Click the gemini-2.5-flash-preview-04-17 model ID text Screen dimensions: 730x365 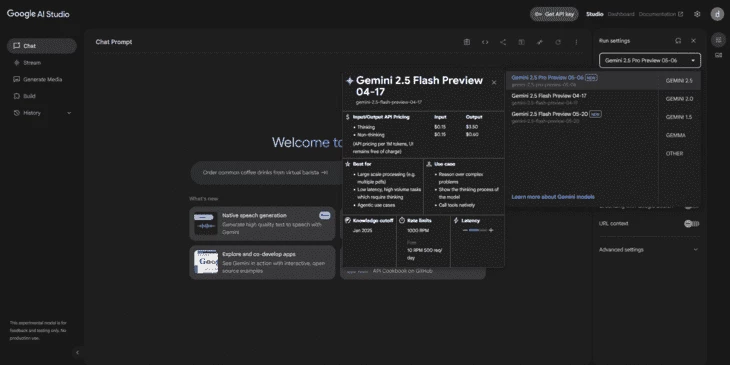389,102
